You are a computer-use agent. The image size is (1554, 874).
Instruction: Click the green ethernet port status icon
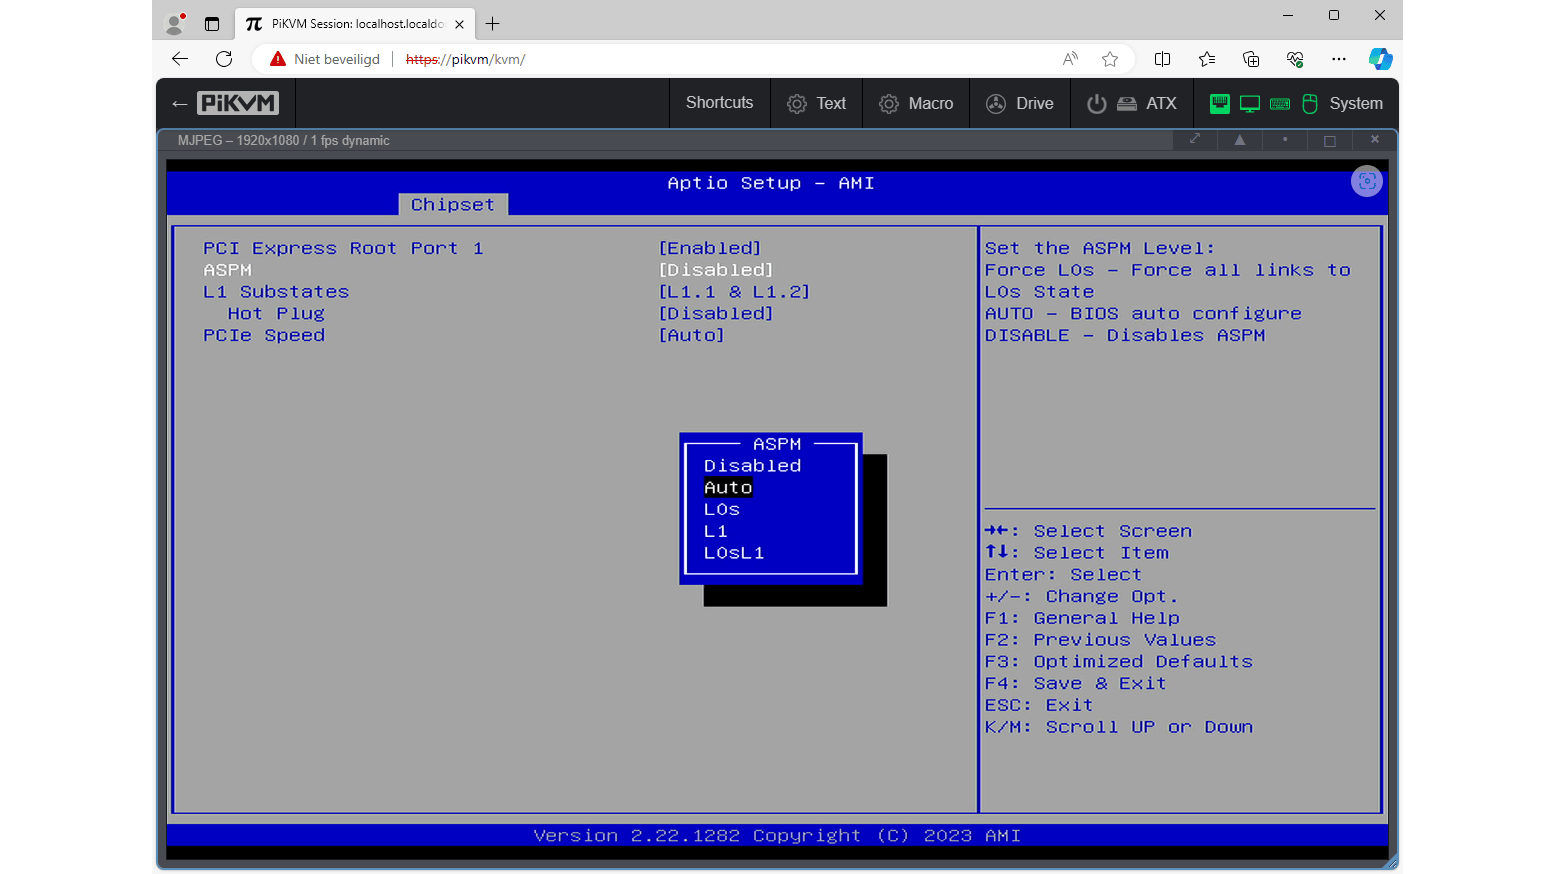point(1220,104)
